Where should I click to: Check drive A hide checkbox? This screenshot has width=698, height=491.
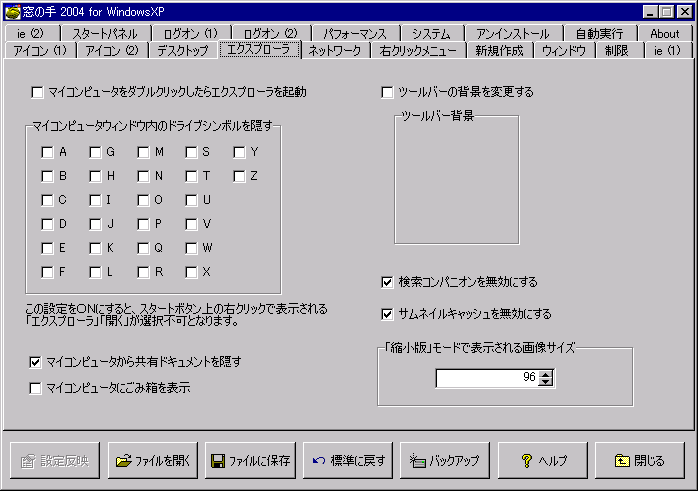tap(47, 152)
